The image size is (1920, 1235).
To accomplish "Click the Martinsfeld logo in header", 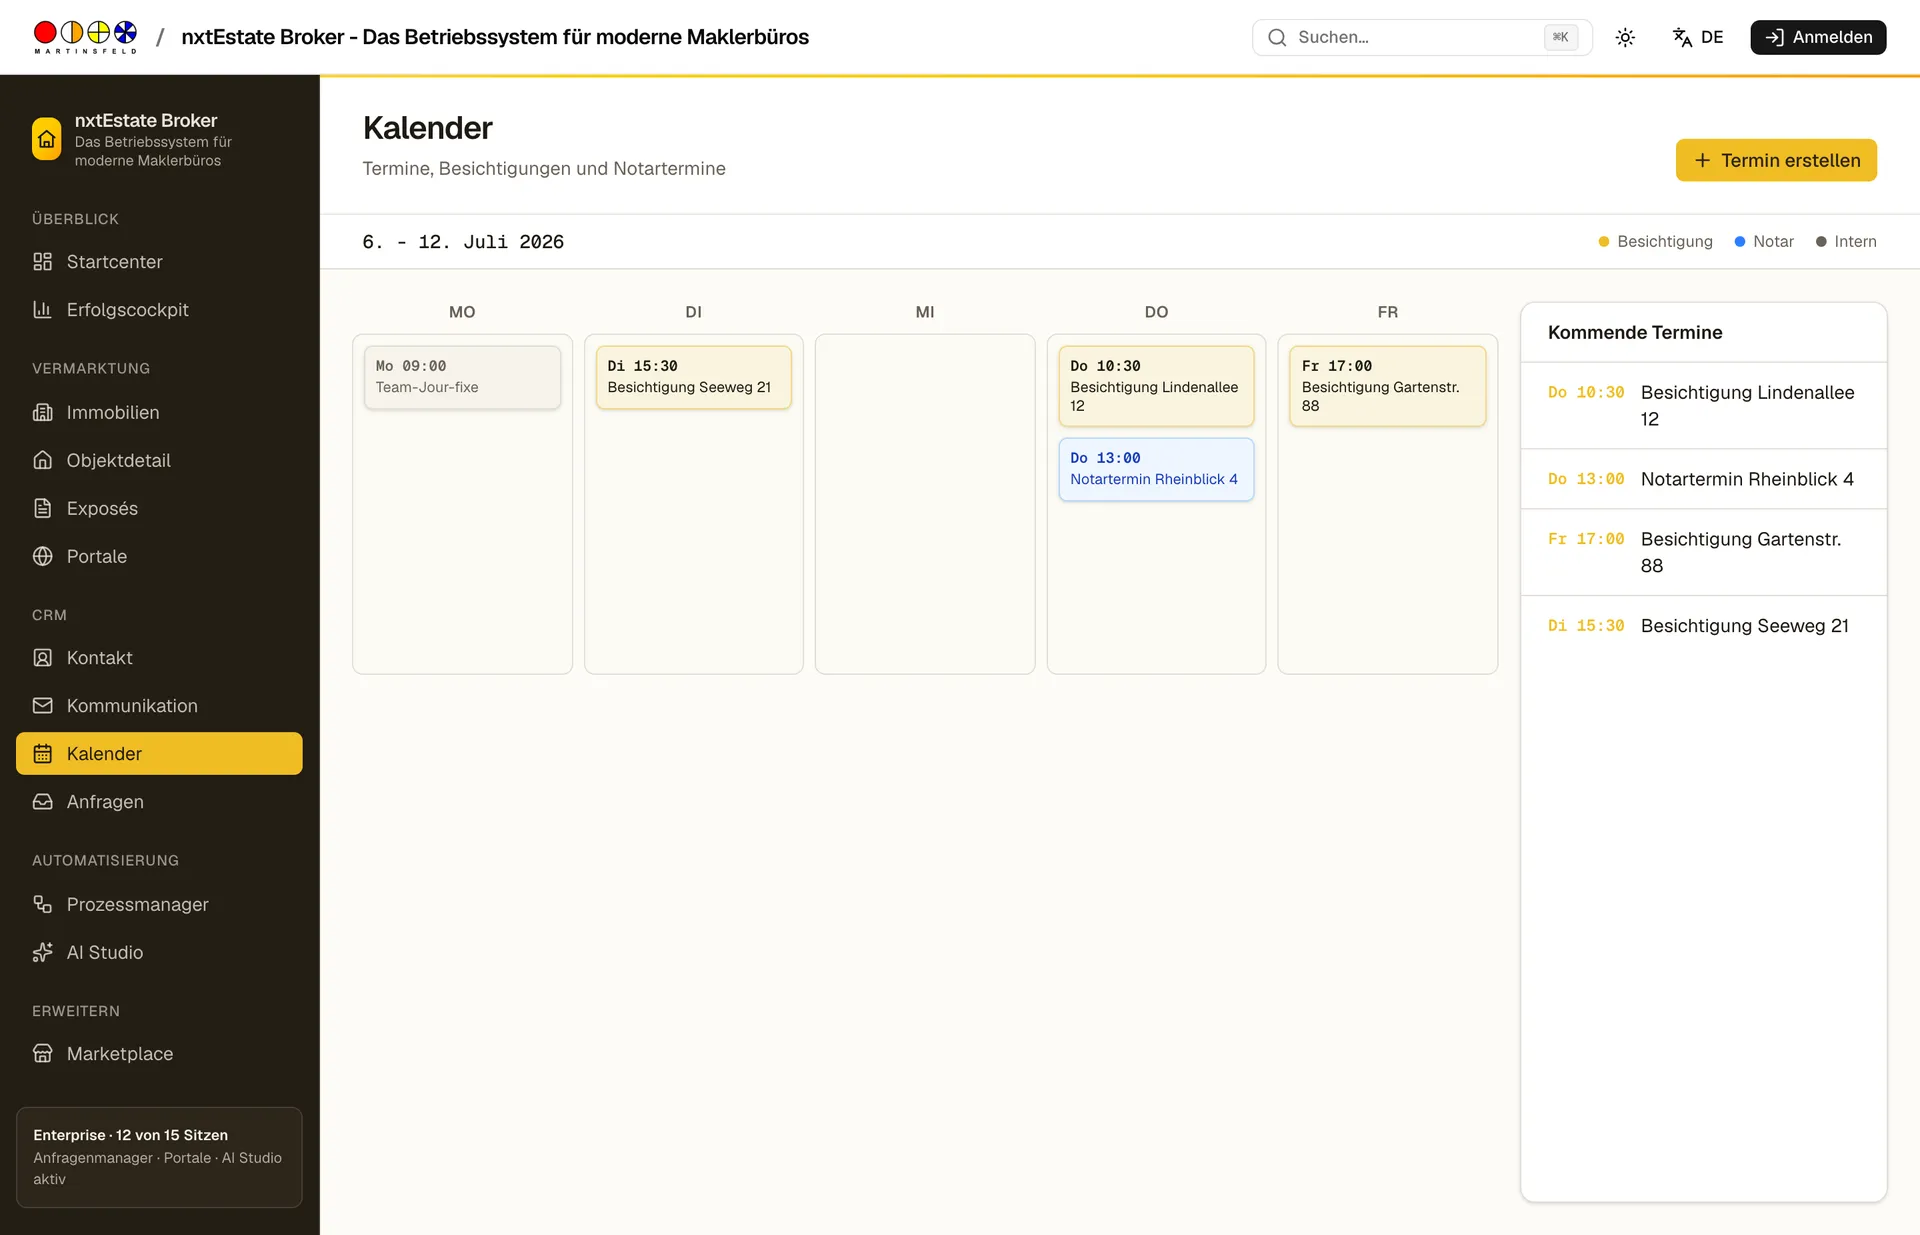I will click(85, 37).
